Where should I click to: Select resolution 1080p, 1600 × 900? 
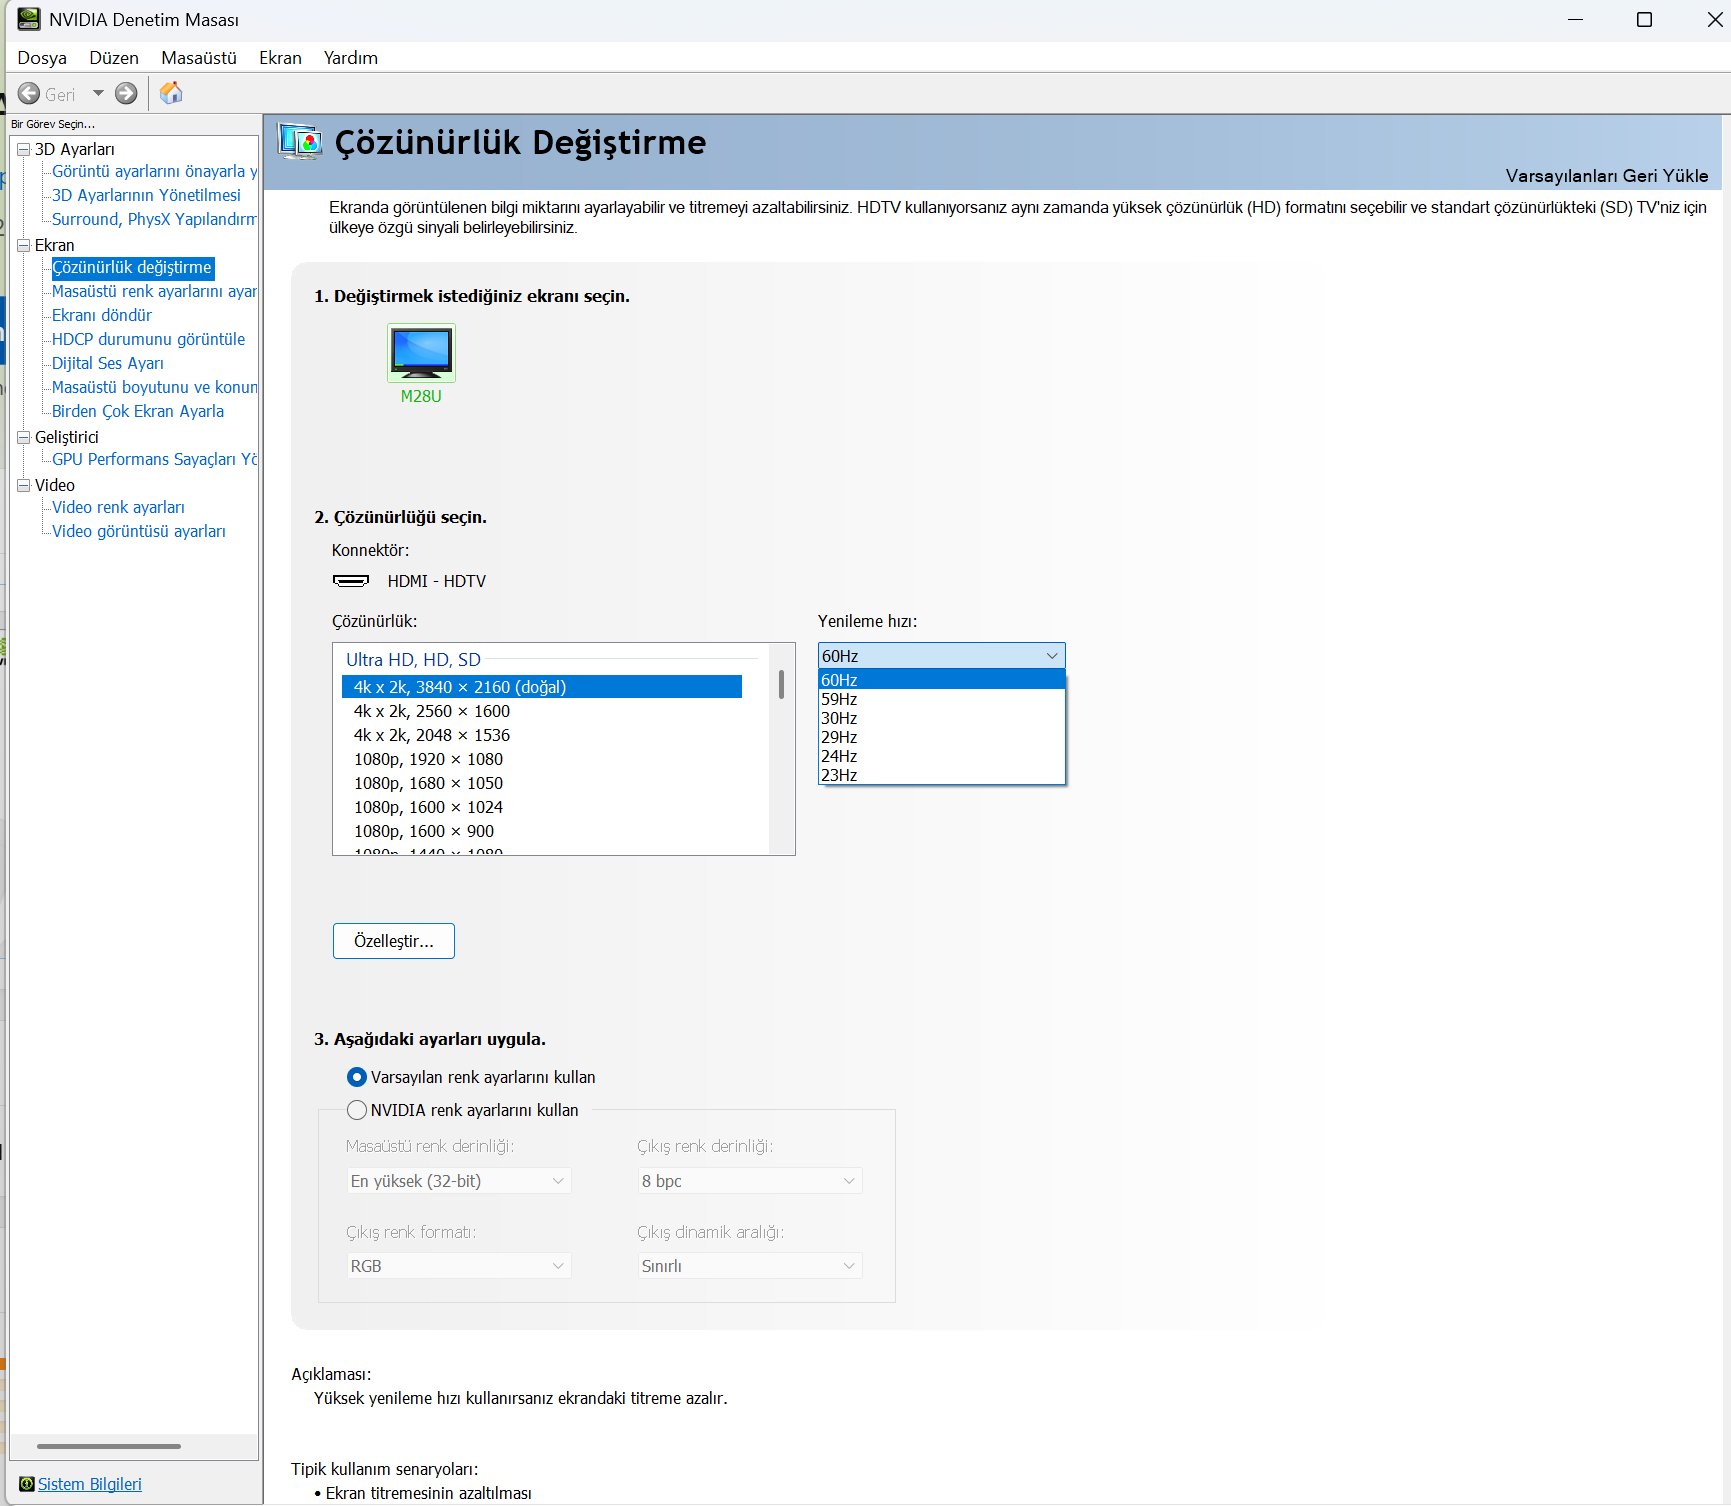point(542,831)
